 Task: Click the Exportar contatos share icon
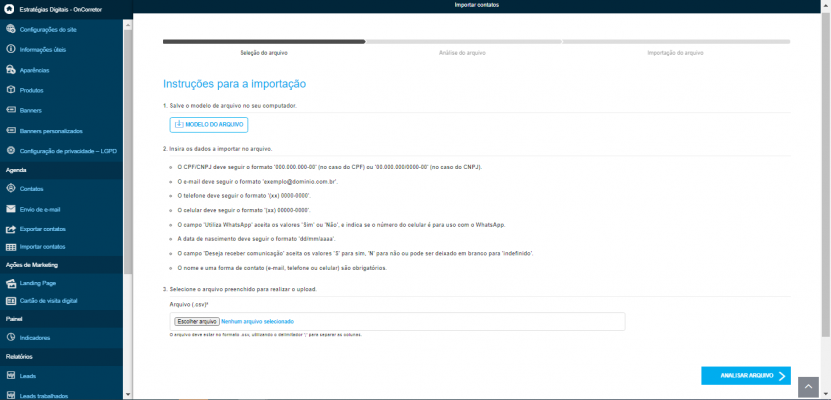click(11, 229)
